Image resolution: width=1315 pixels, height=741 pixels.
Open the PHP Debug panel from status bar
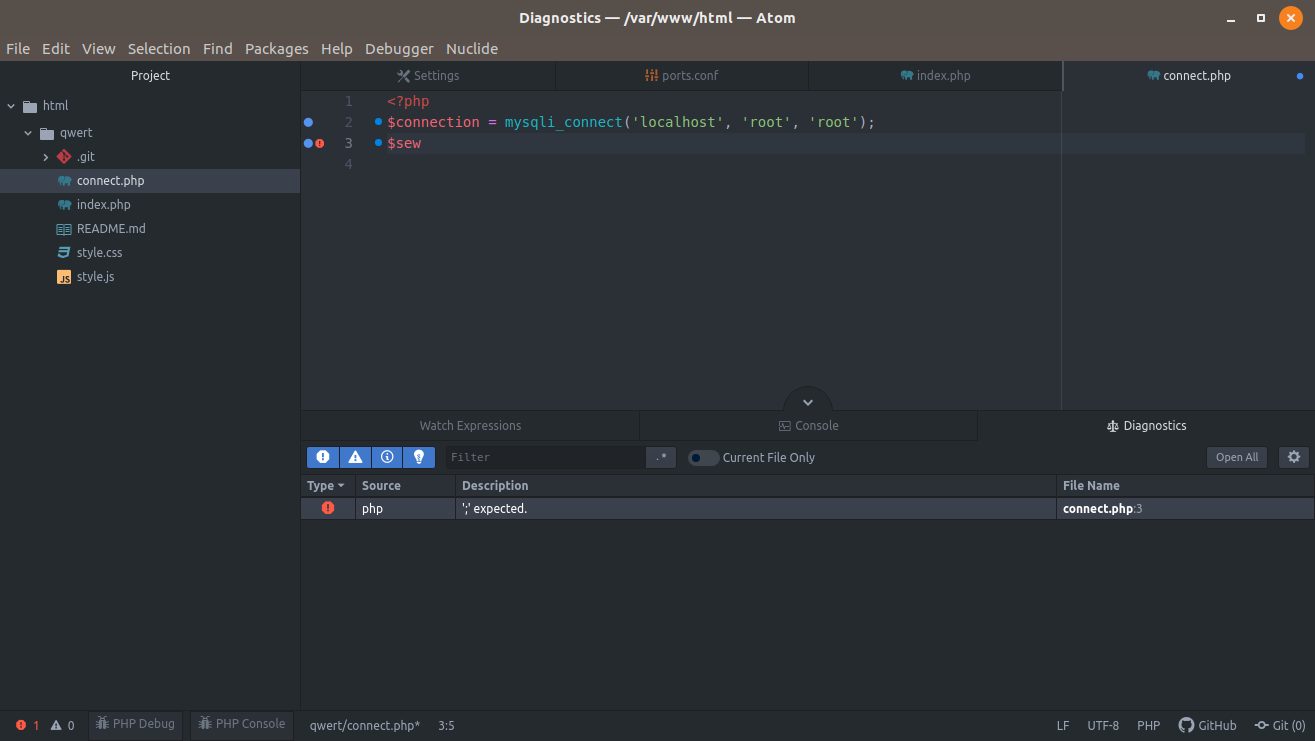[x=135, y=724]
